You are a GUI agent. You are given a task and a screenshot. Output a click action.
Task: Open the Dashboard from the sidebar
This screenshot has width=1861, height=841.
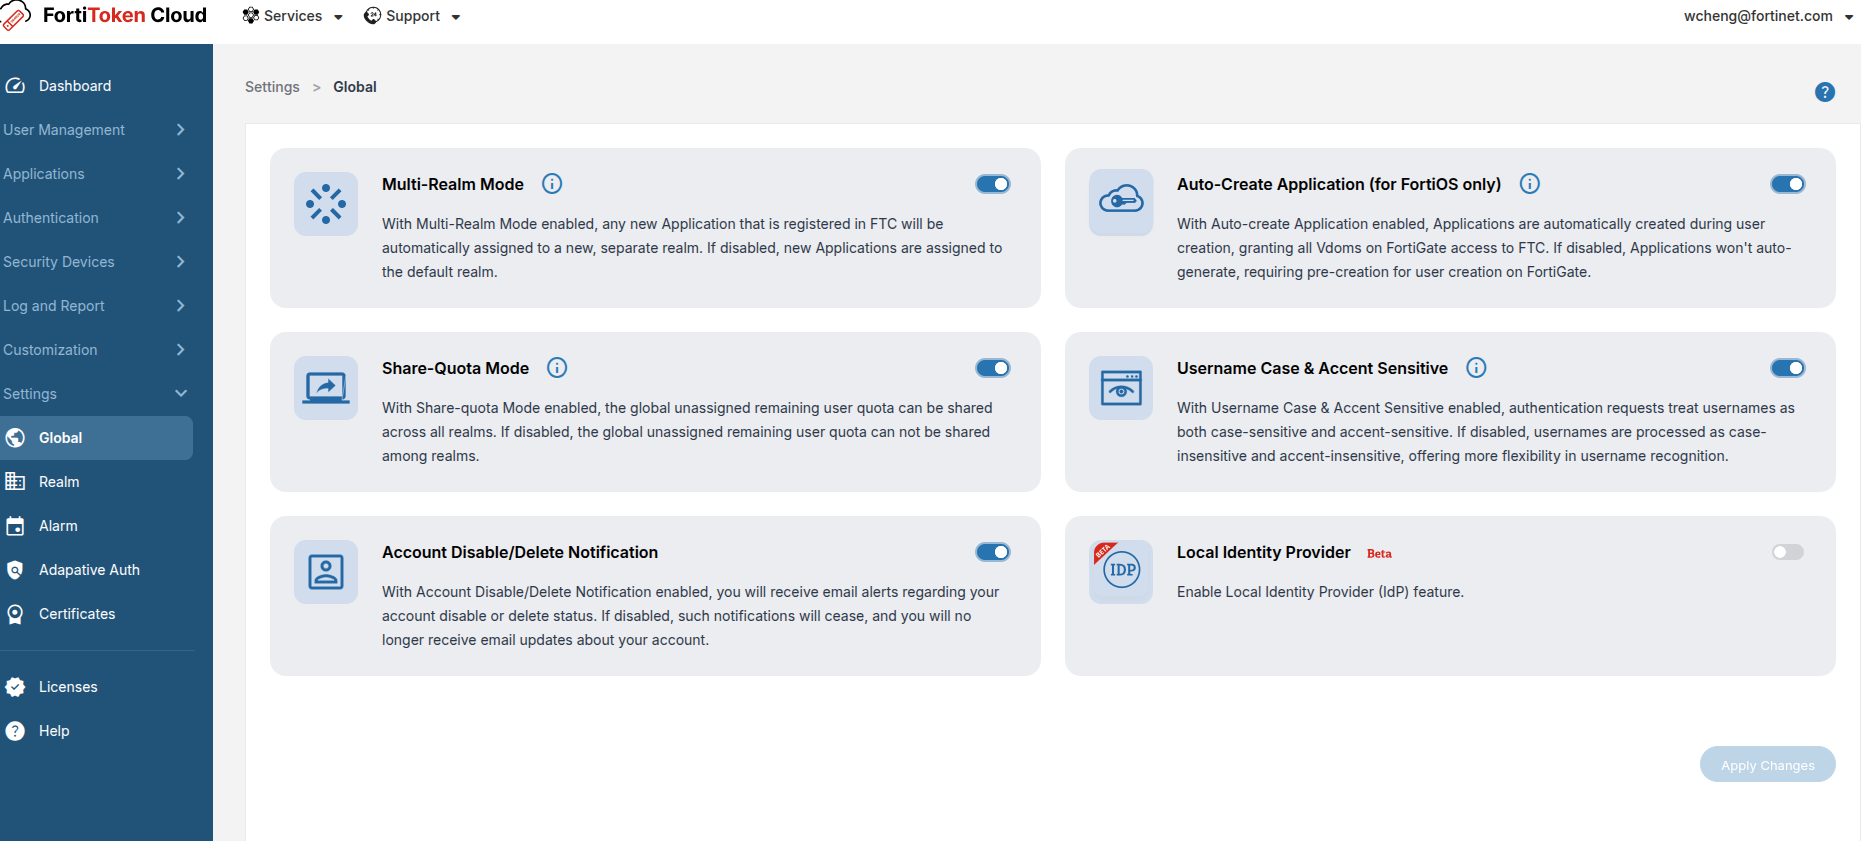click(x=74, y=85)
